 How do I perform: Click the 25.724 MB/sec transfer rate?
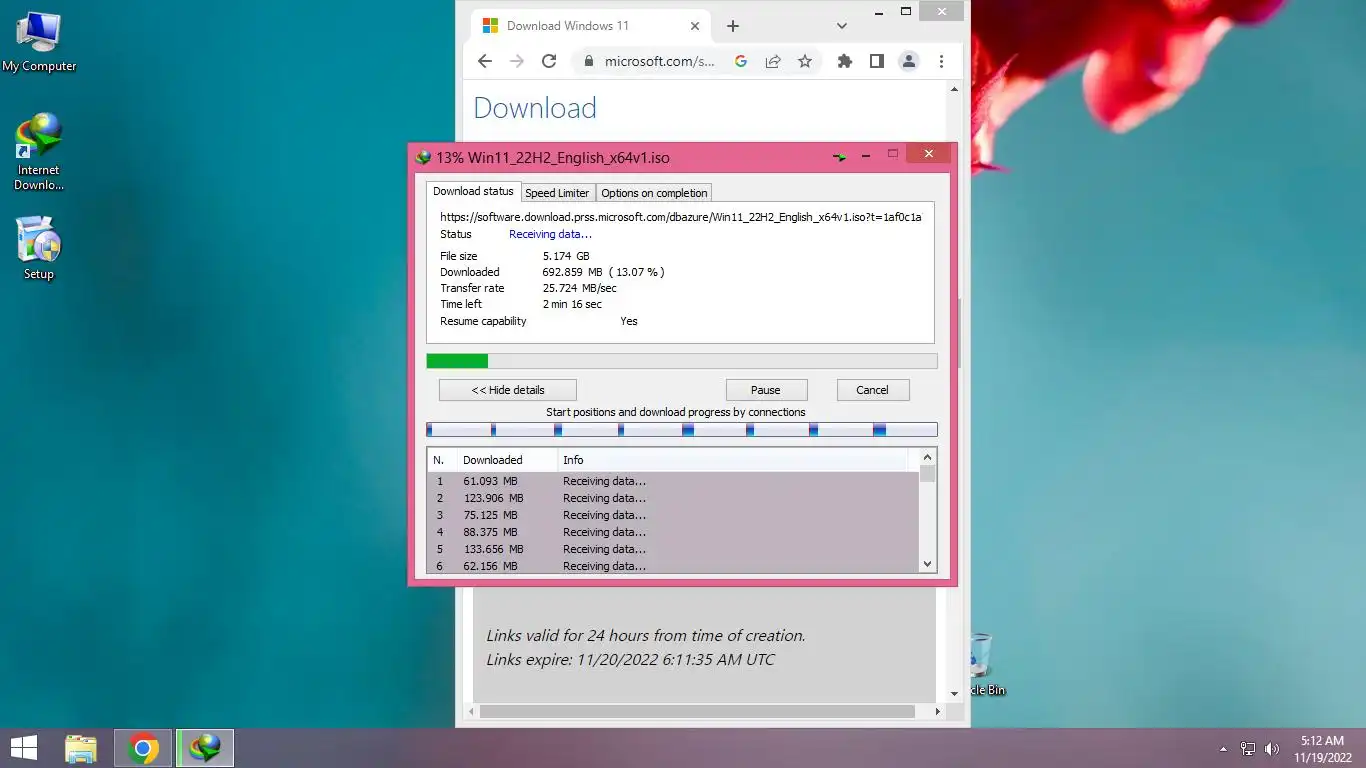(x=580, y=288)
